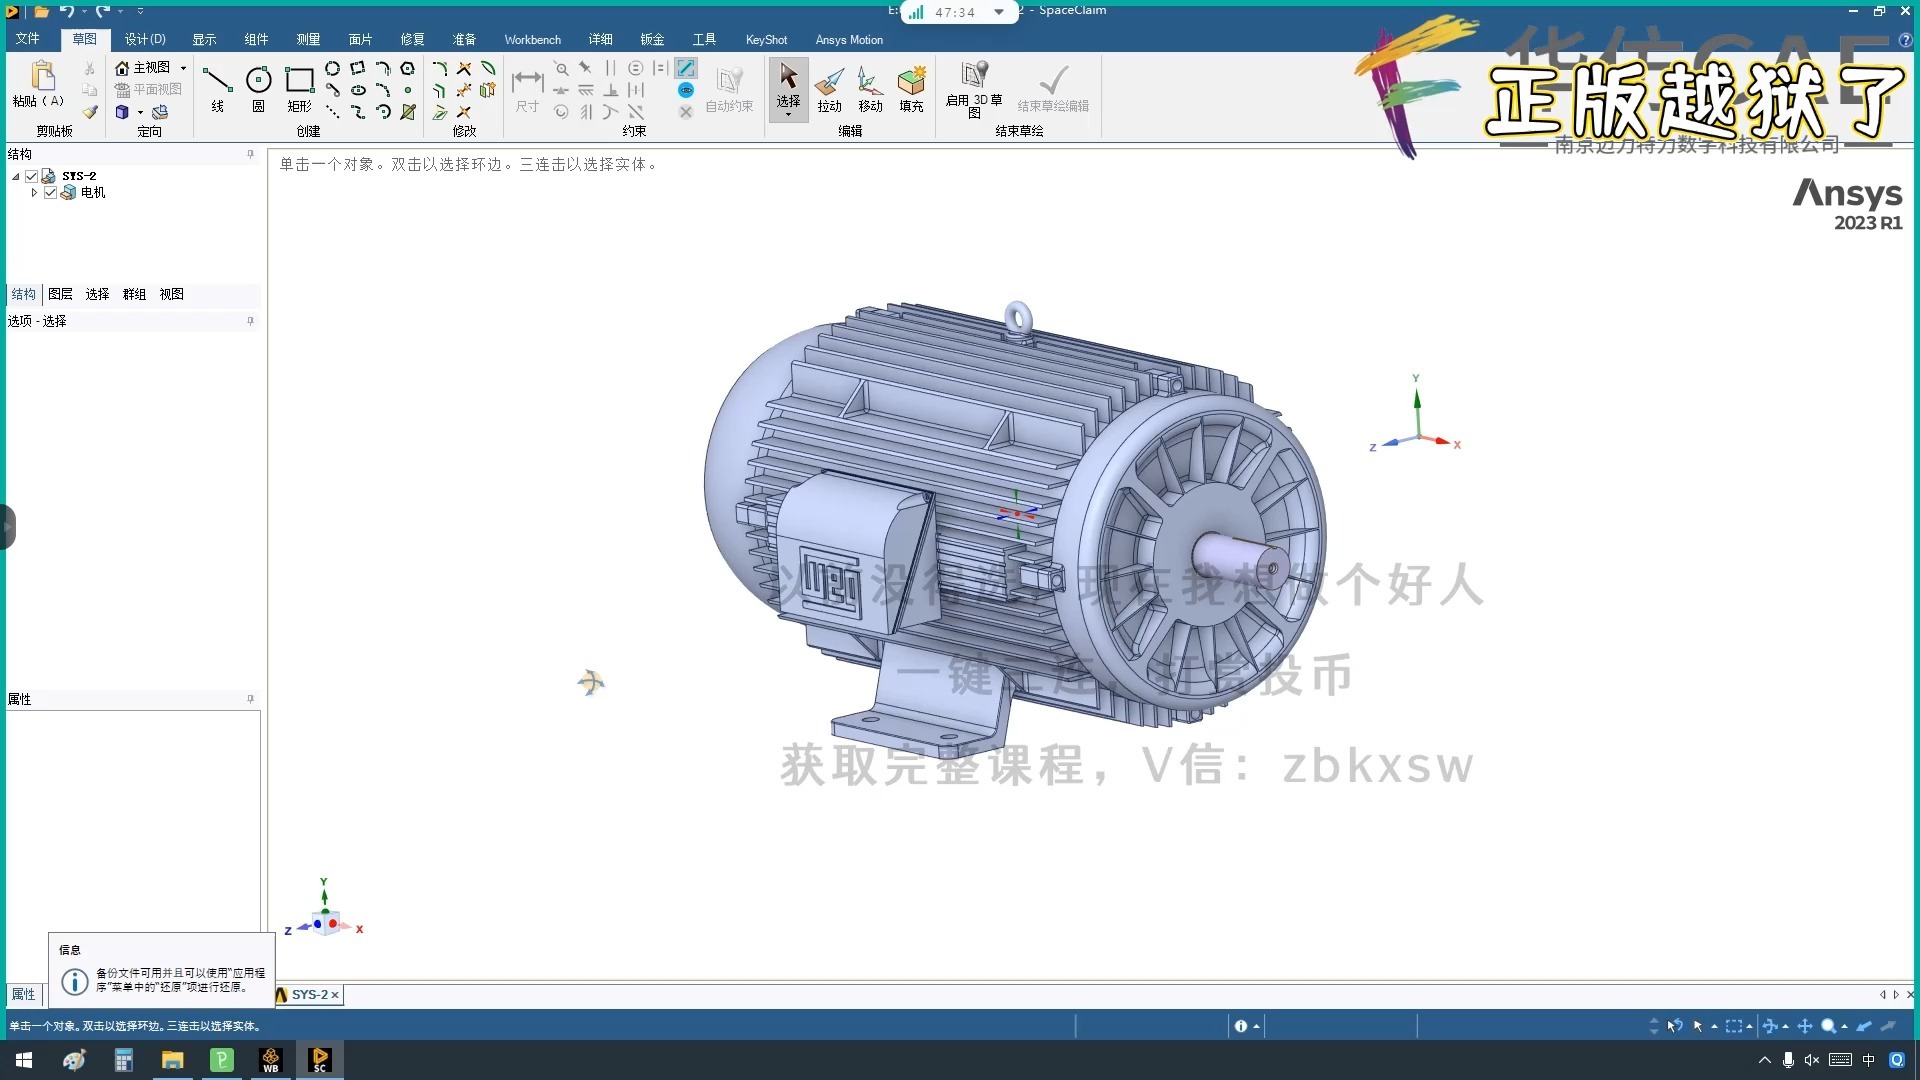Toggle the highlighted sketch constraint display button
1920x1080 pixels.
(686, 68)
